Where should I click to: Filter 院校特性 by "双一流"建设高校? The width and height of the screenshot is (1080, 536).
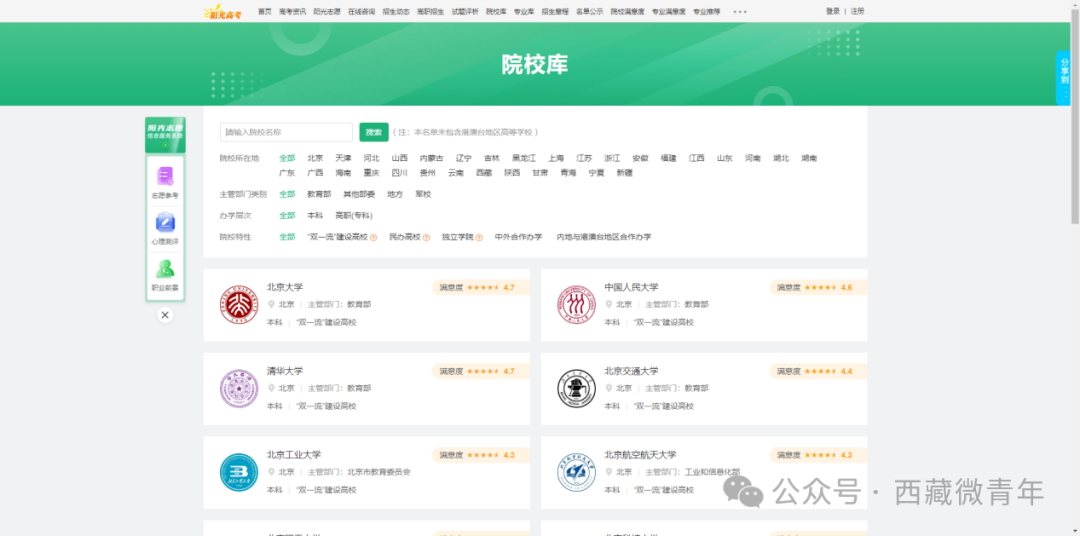click(x=338, y=237)
